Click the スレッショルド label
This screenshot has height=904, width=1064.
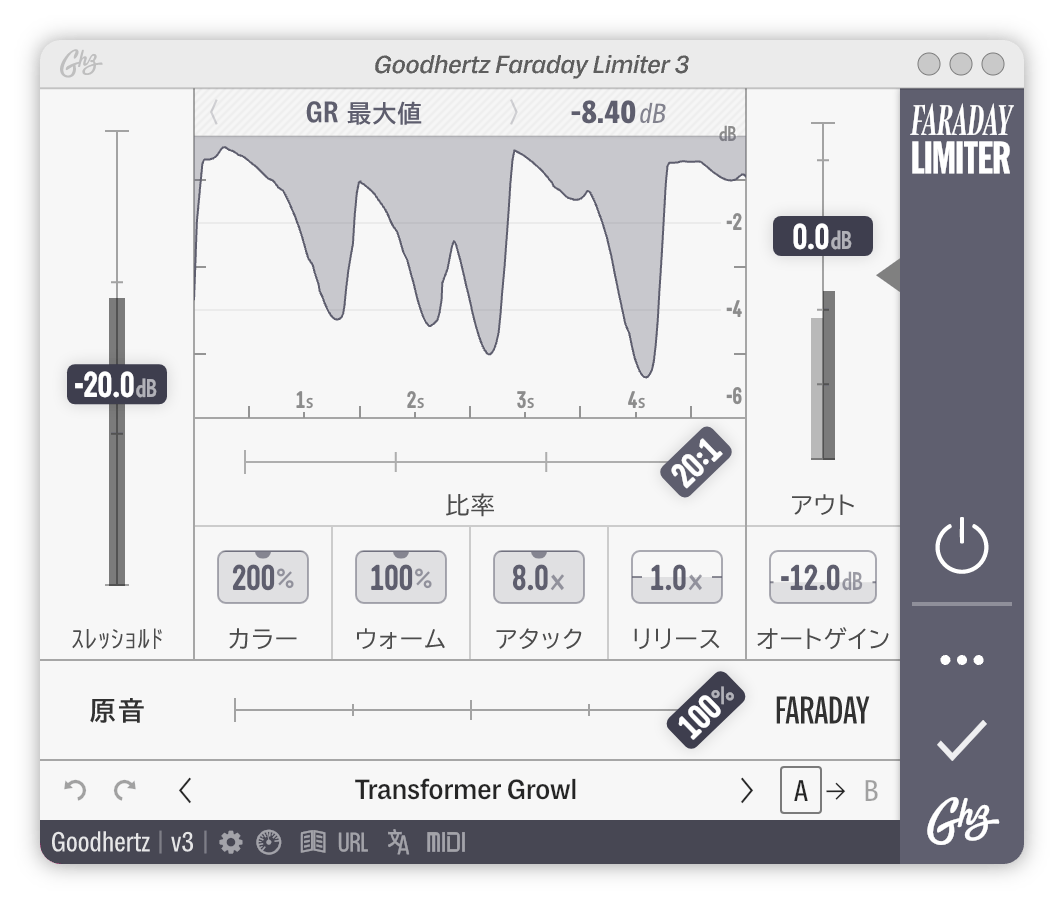[117, 638]
